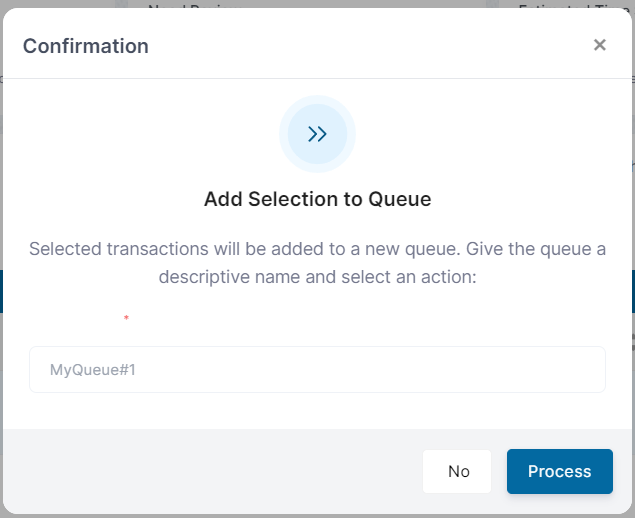Close the Confirmation dialog with the X

(599, 45)
